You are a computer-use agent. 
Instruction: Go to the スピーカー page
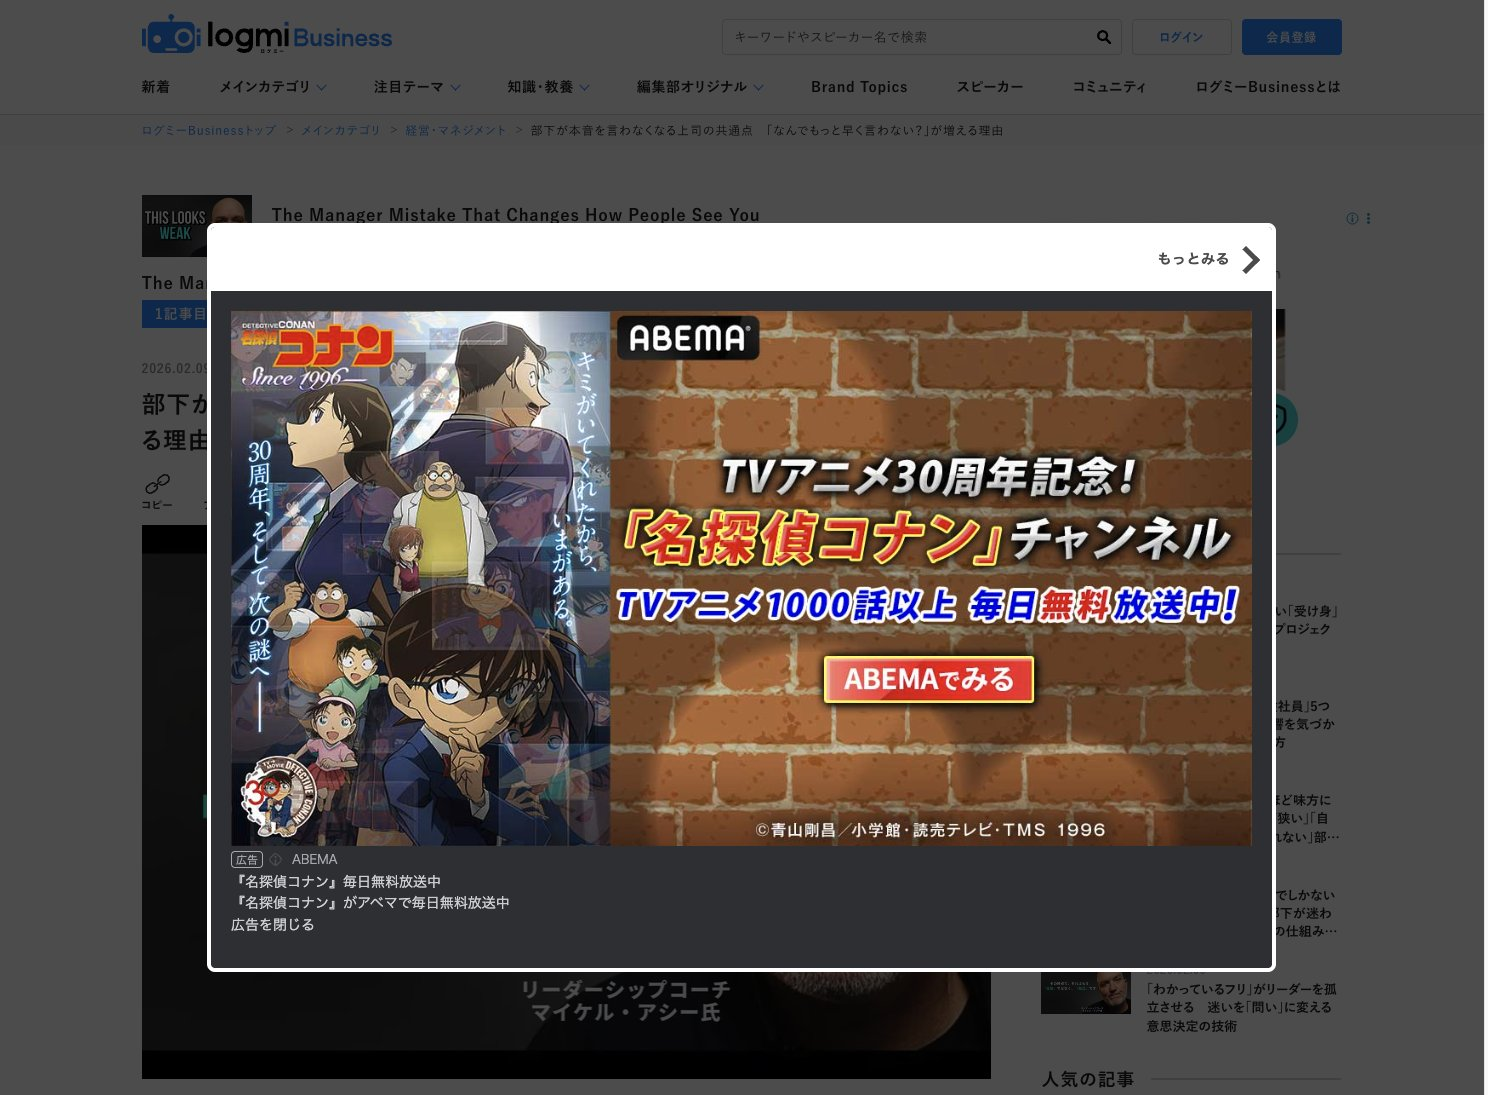pos(989,87)
